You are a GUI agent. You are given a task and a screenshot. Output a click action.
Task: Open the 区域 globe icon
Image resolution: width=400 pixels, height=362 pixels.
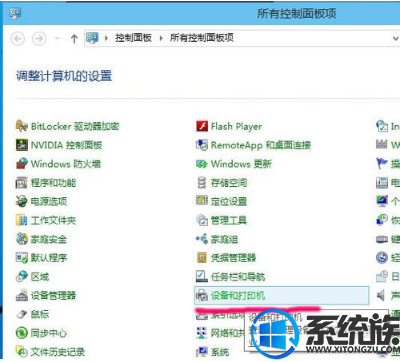[x=22, y=276]
